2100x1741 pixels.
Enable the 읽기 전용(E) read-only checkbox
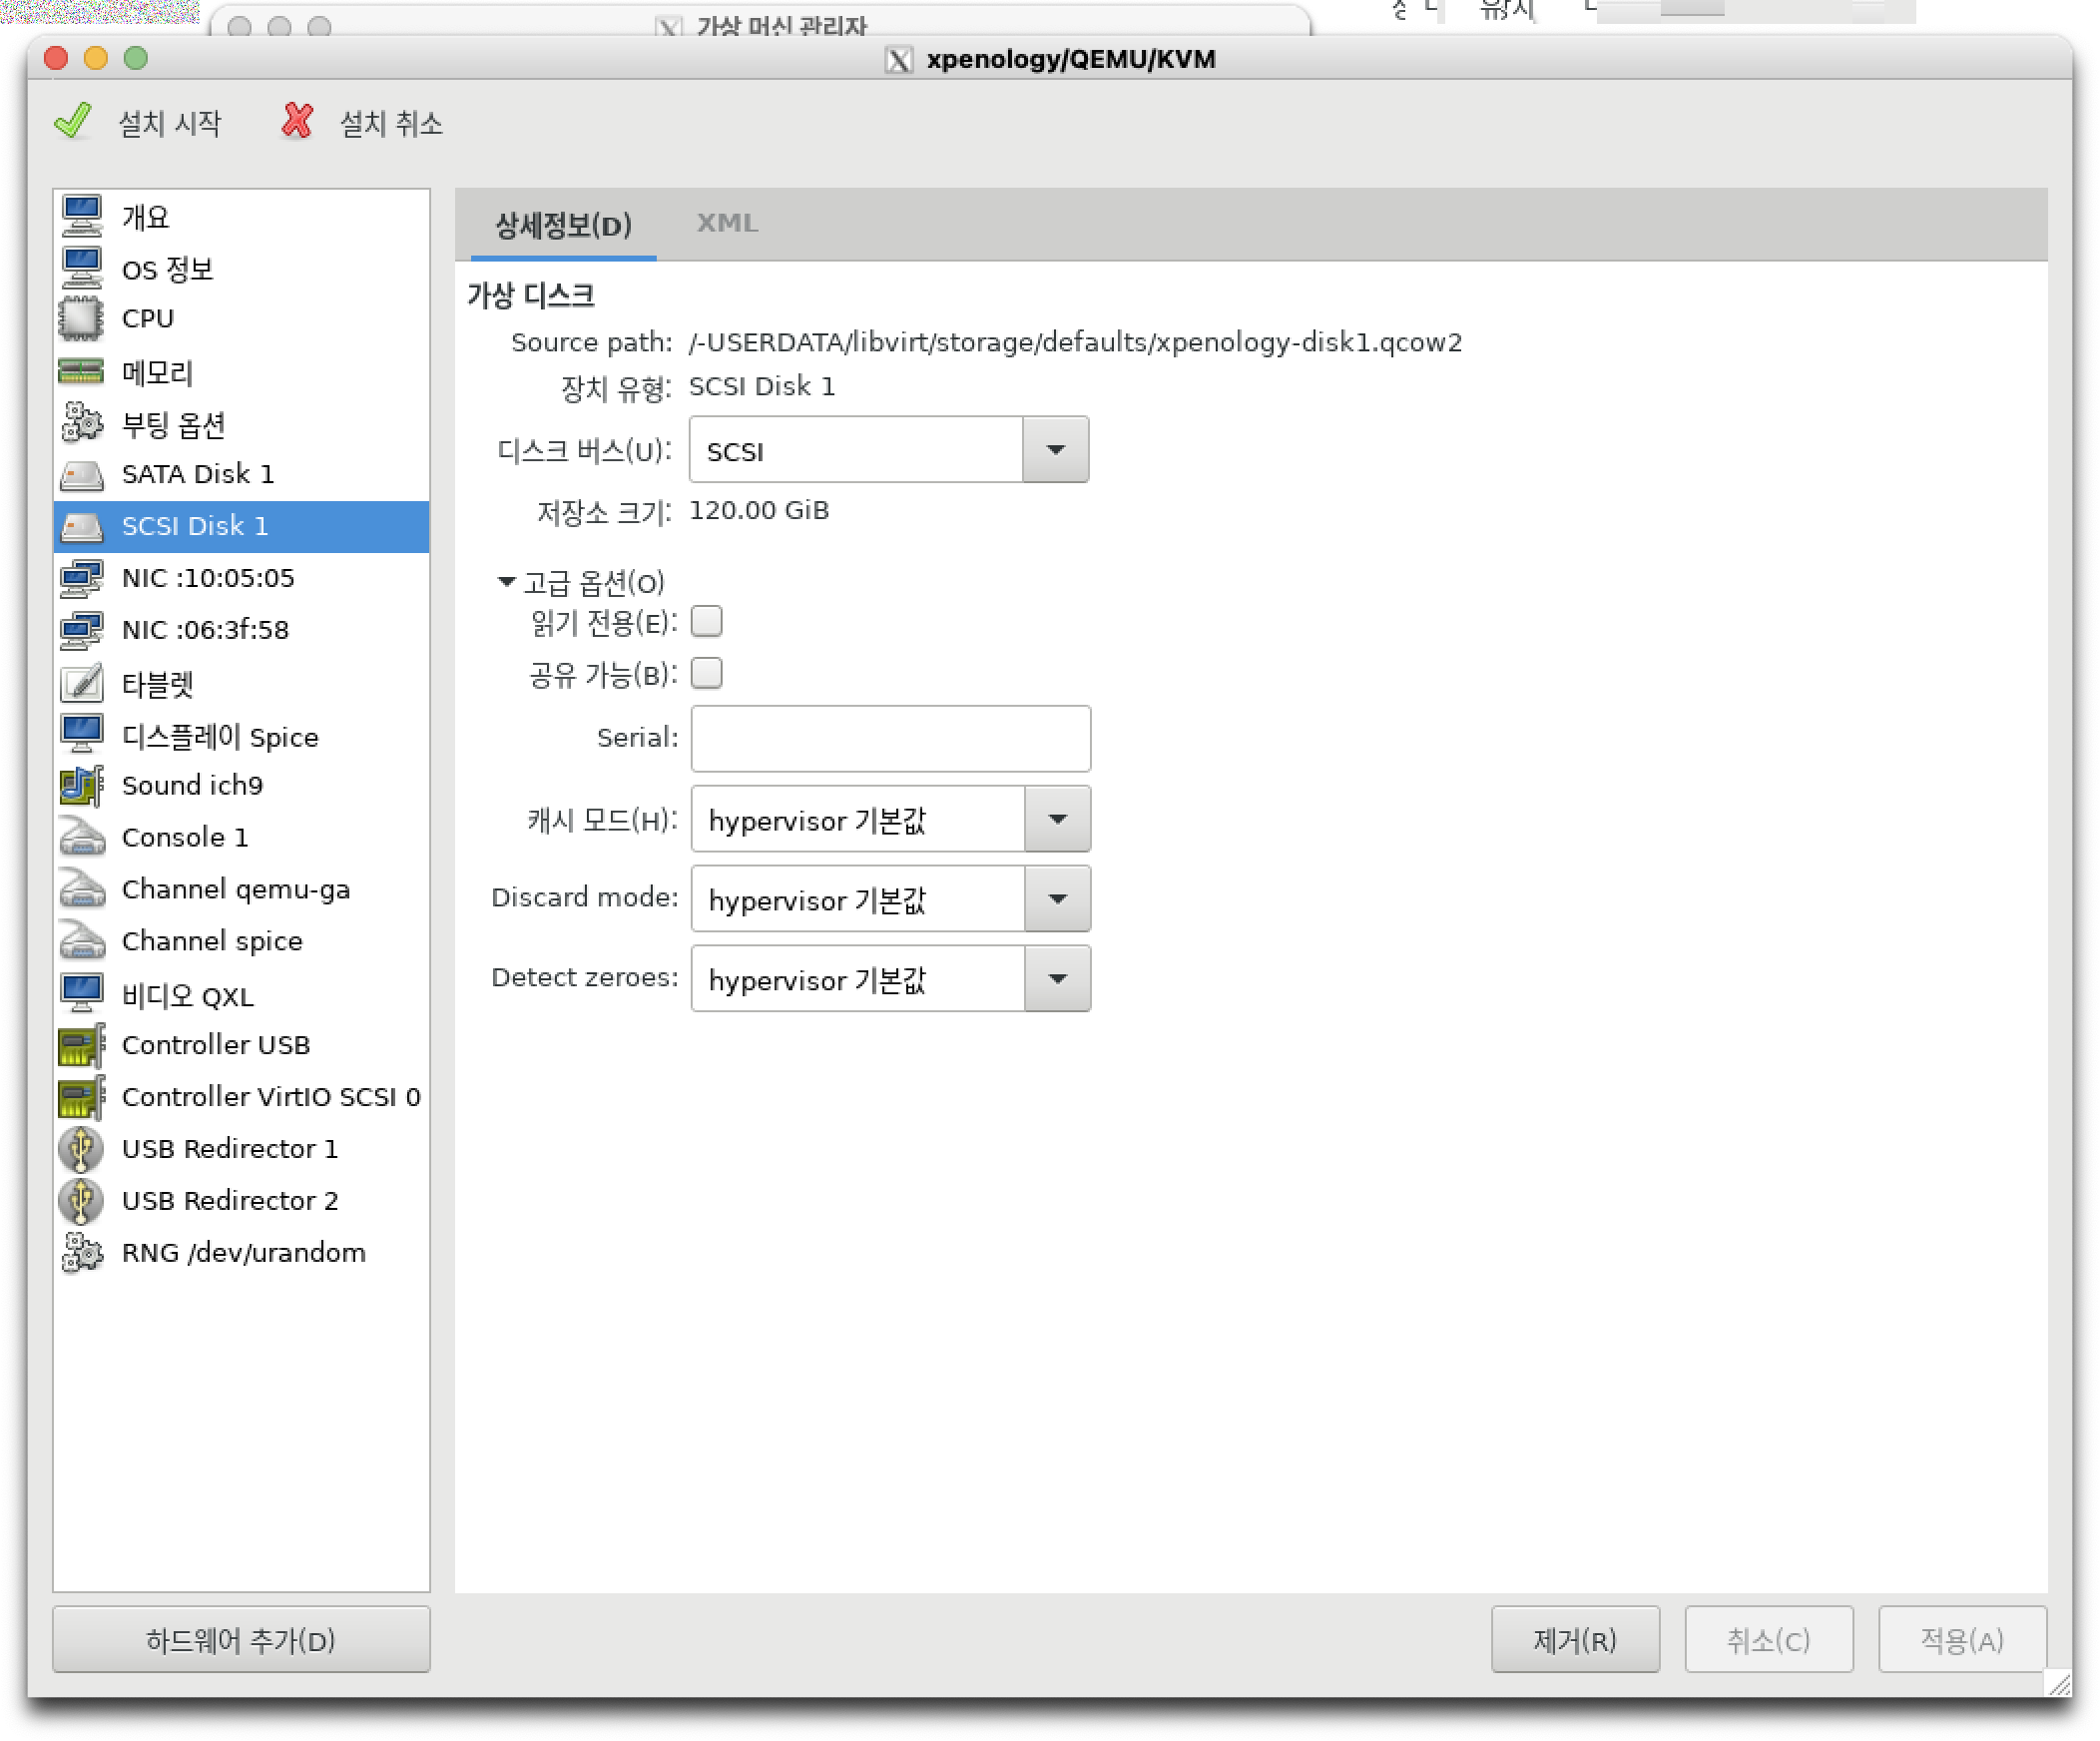click(x=706, y=622)
